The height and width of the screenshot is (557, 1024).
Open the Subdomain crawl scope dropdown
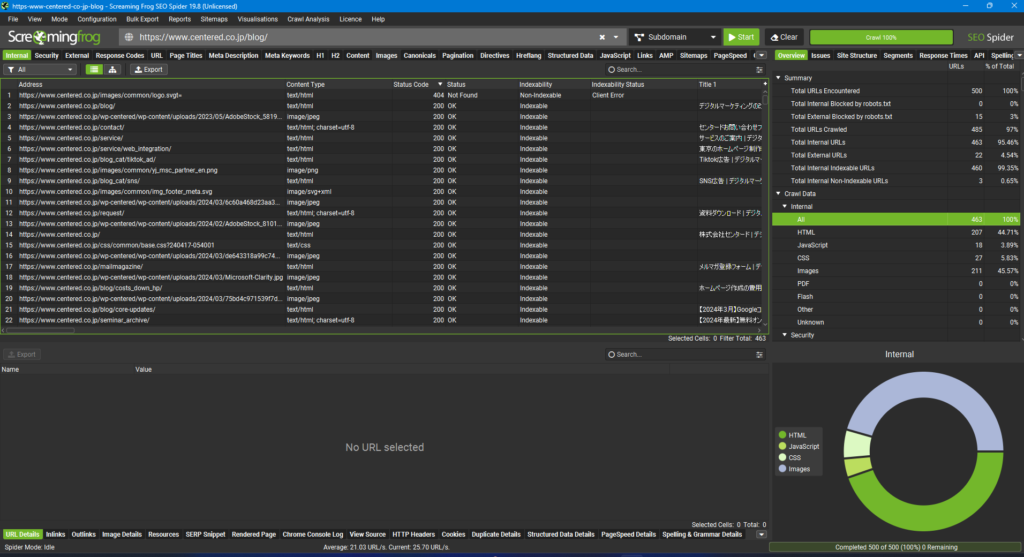click(675, 37)
